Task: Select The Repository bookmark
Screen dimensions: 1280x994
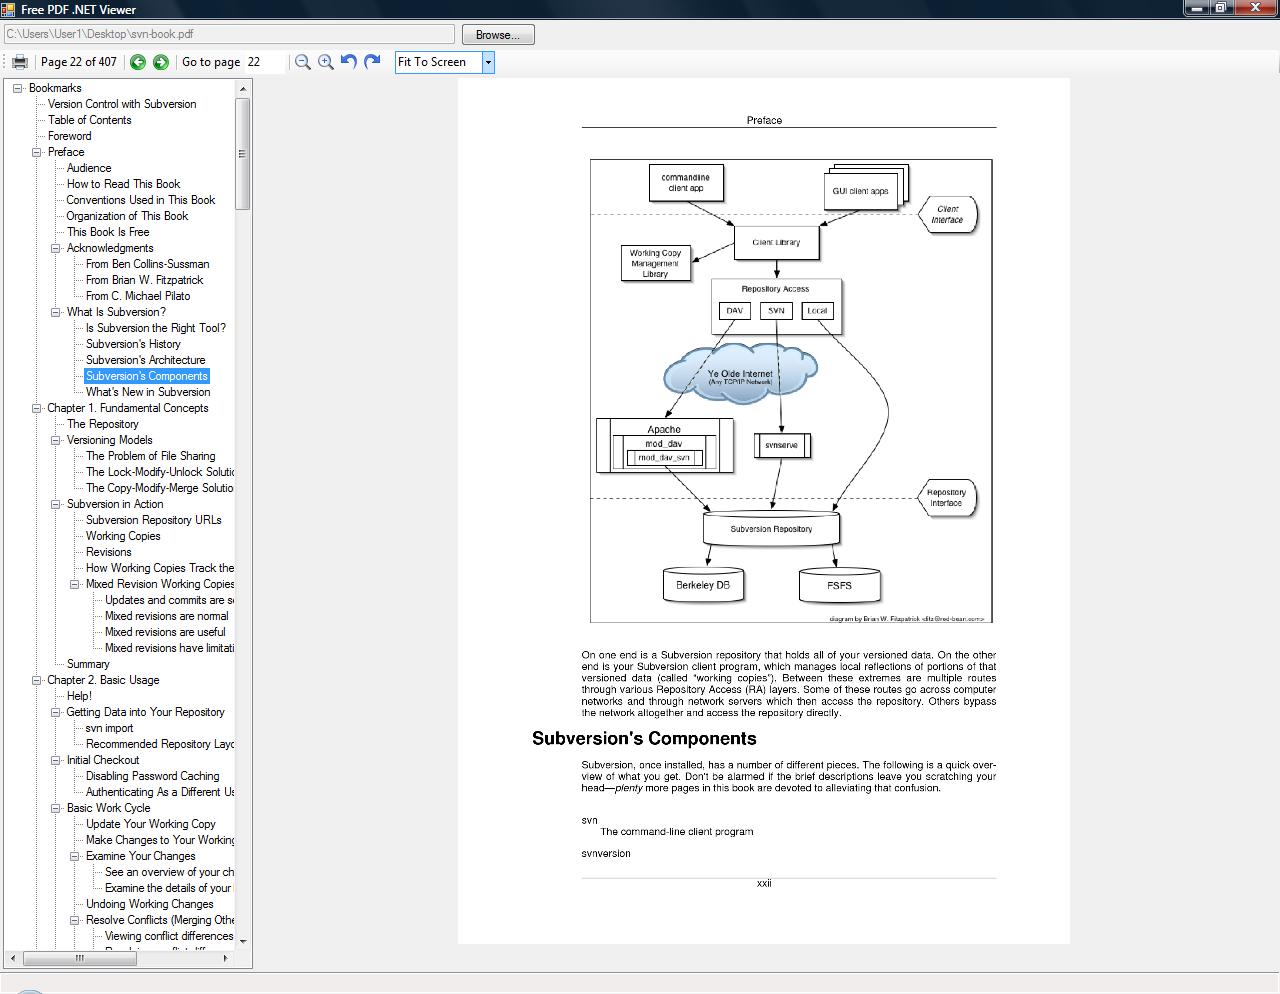Action: click(103, 424)
